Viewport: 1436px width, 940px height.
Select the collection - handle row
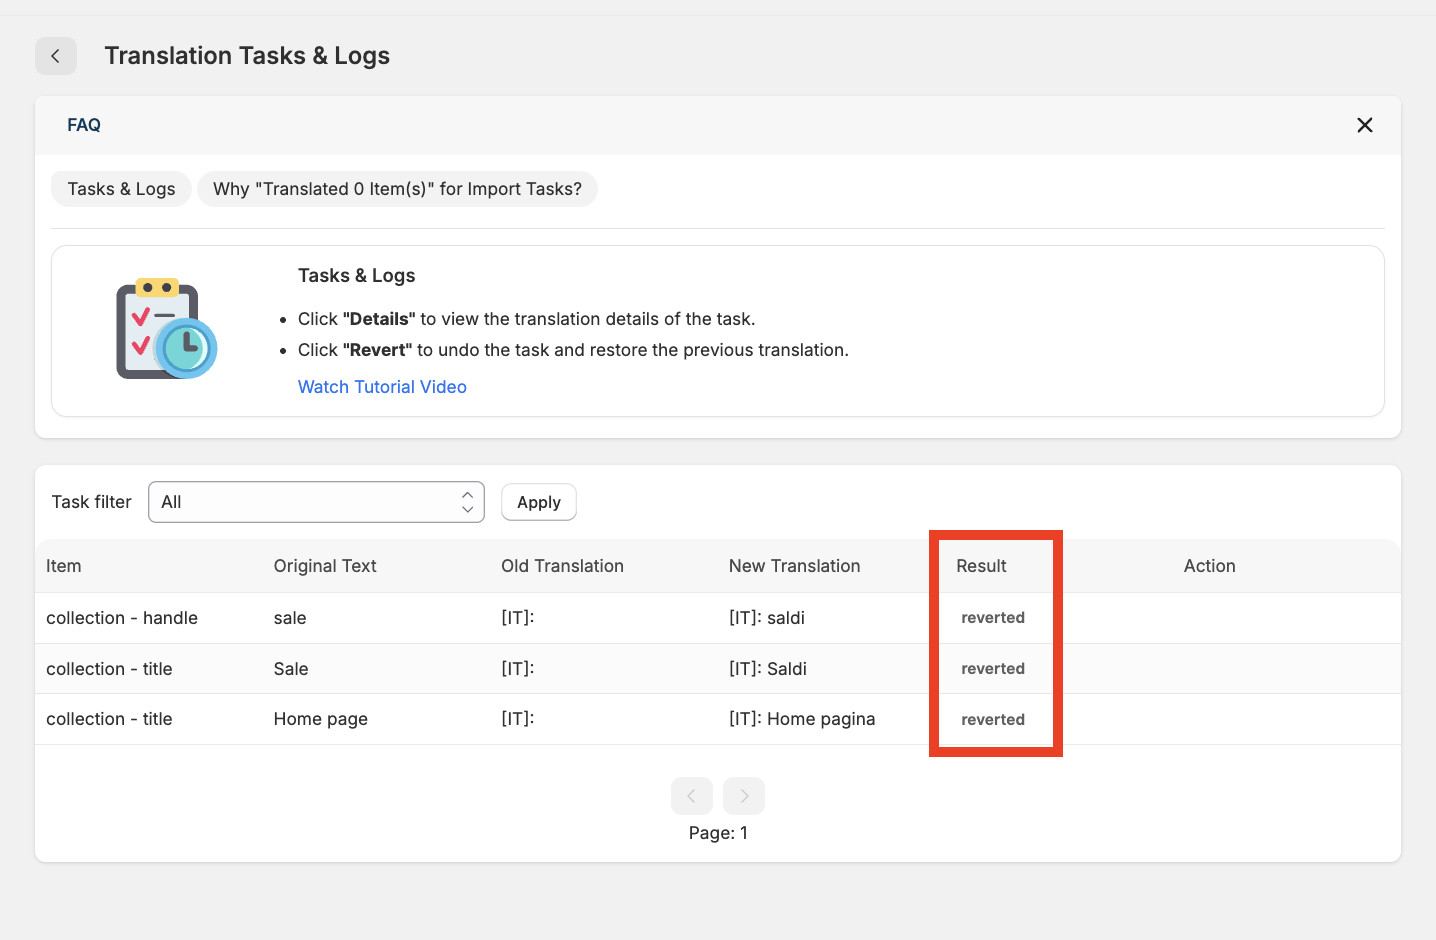tap(122, 618)
